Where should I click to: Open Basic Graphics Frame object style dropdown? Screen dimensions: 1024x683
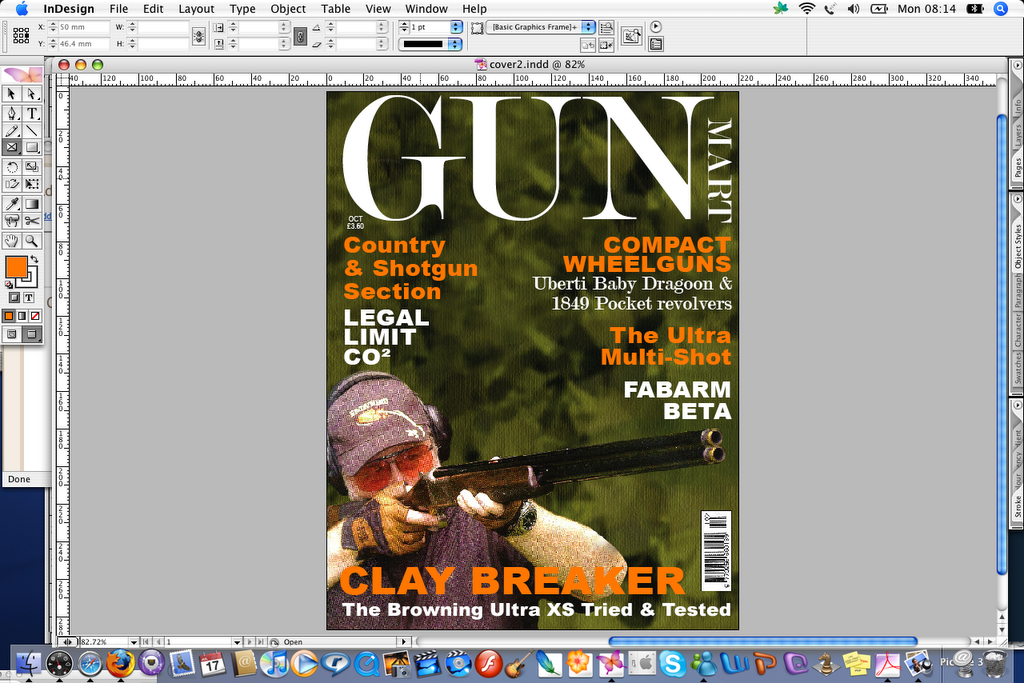pos(588,27)
